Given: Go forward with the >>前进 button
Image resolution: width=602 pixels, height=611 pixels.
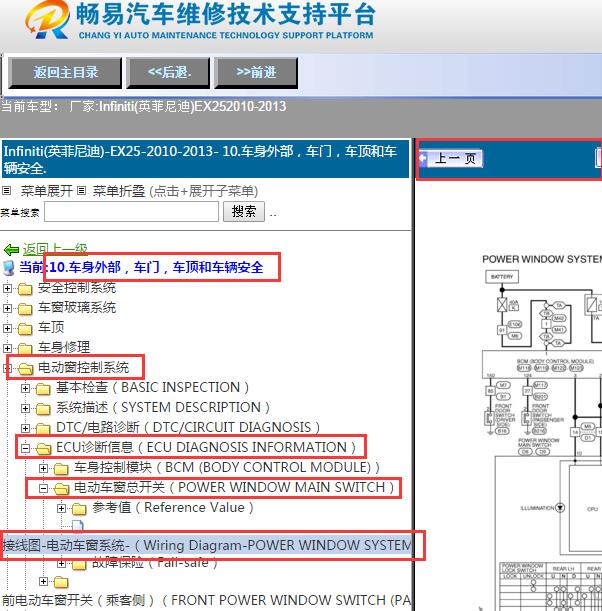Looking at the screenshot, I should tap(256, 72).
